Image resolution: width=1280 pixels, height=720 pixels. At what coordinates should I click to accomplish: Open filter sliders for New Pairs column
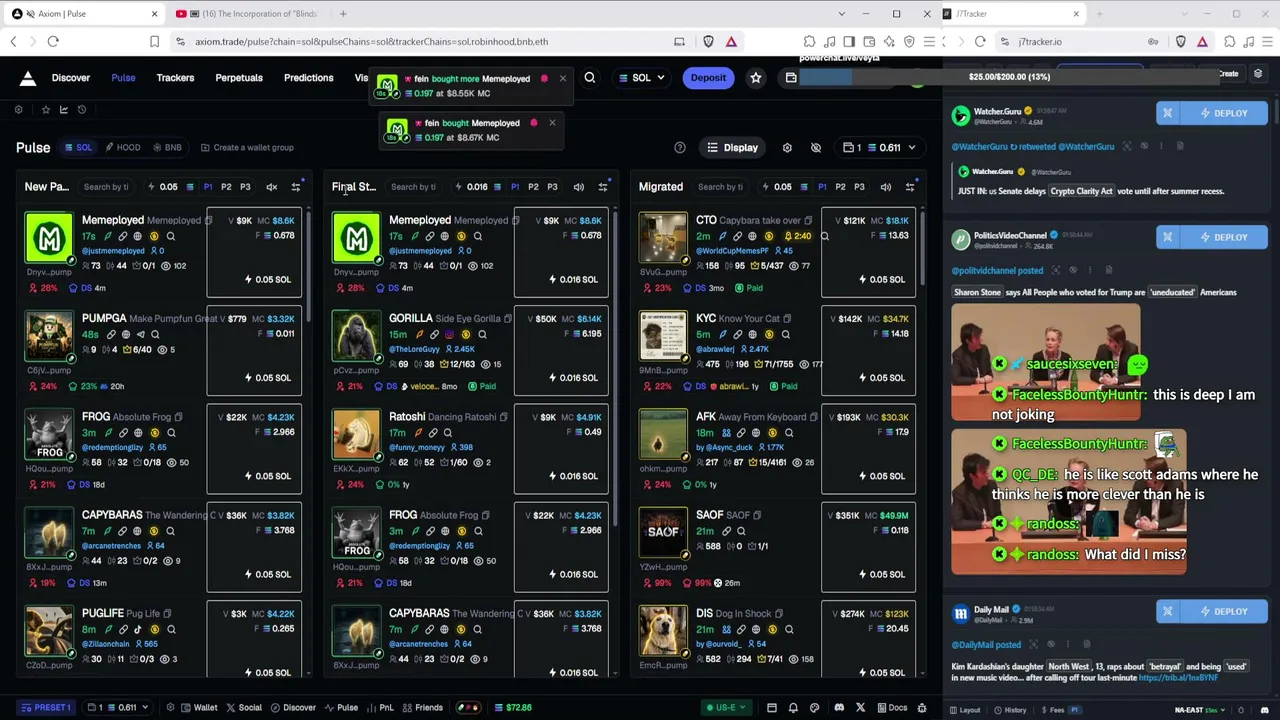(296, 187)
